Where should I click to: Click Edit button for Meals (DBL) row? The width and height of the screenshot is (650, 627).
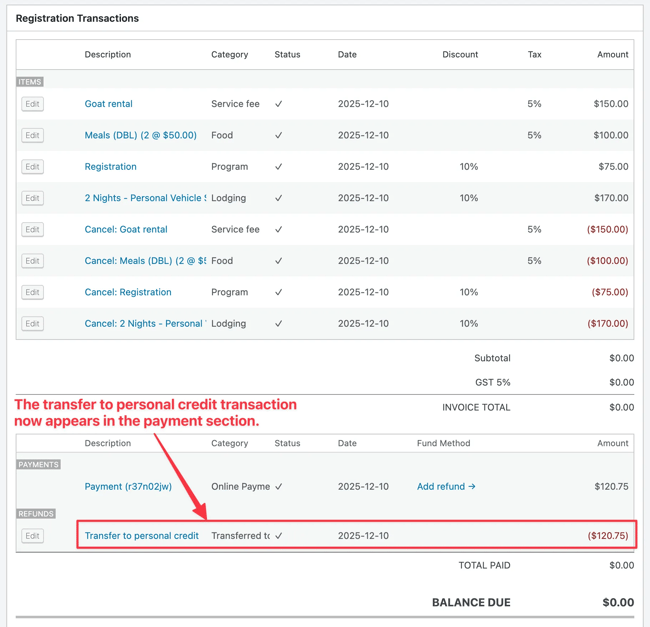32,135
